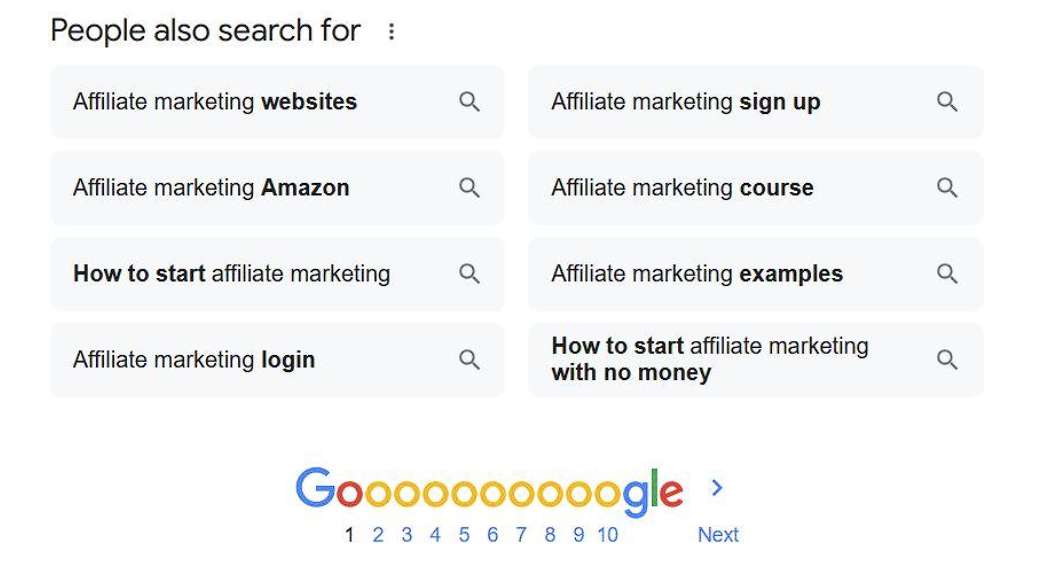Click magnifier icon next to Affiliate marketing course
1059x564 pixels.
click(947, 188)
